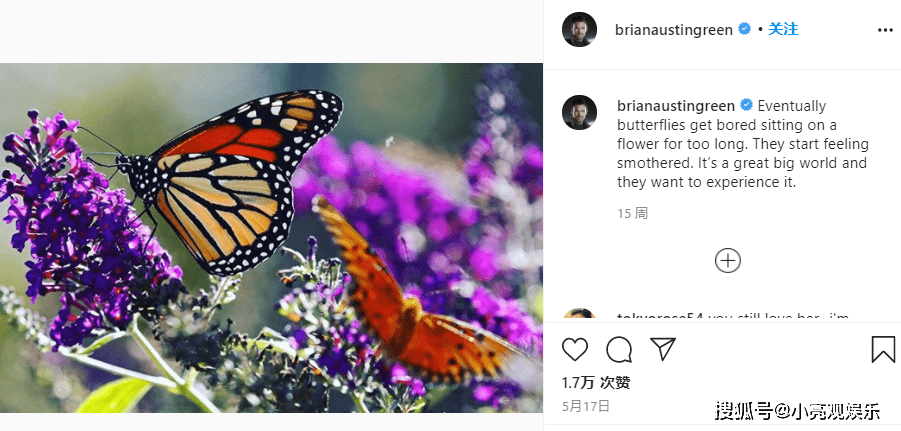Click the brianaustingreen username in the caption

676,106
